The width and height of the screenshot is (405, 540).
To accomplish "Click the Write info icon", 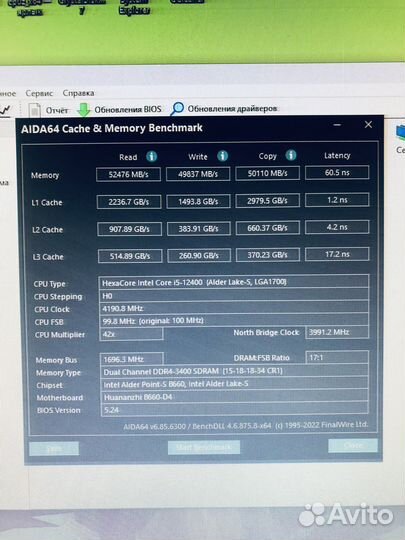I will tap(222, 156).
